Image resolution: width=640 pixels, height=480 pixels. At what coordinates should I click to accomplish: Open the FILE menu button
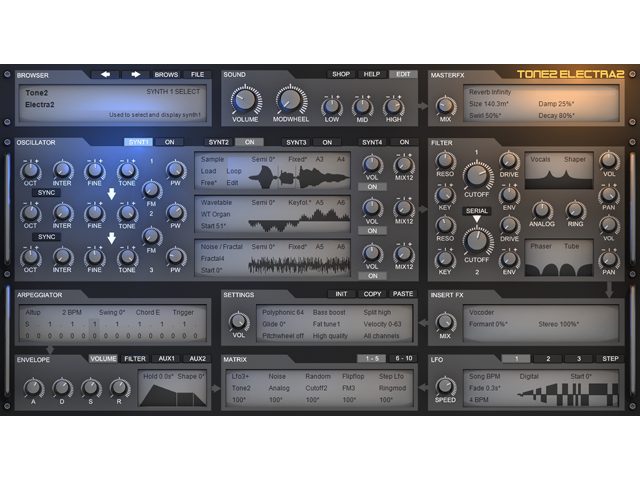pyautogui.click(x=197, y=74)
